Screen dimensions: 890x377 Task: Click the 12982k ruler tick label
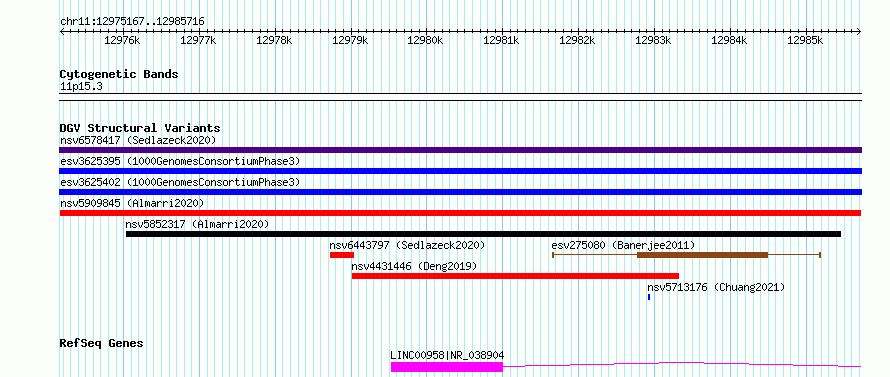[578, 40]
